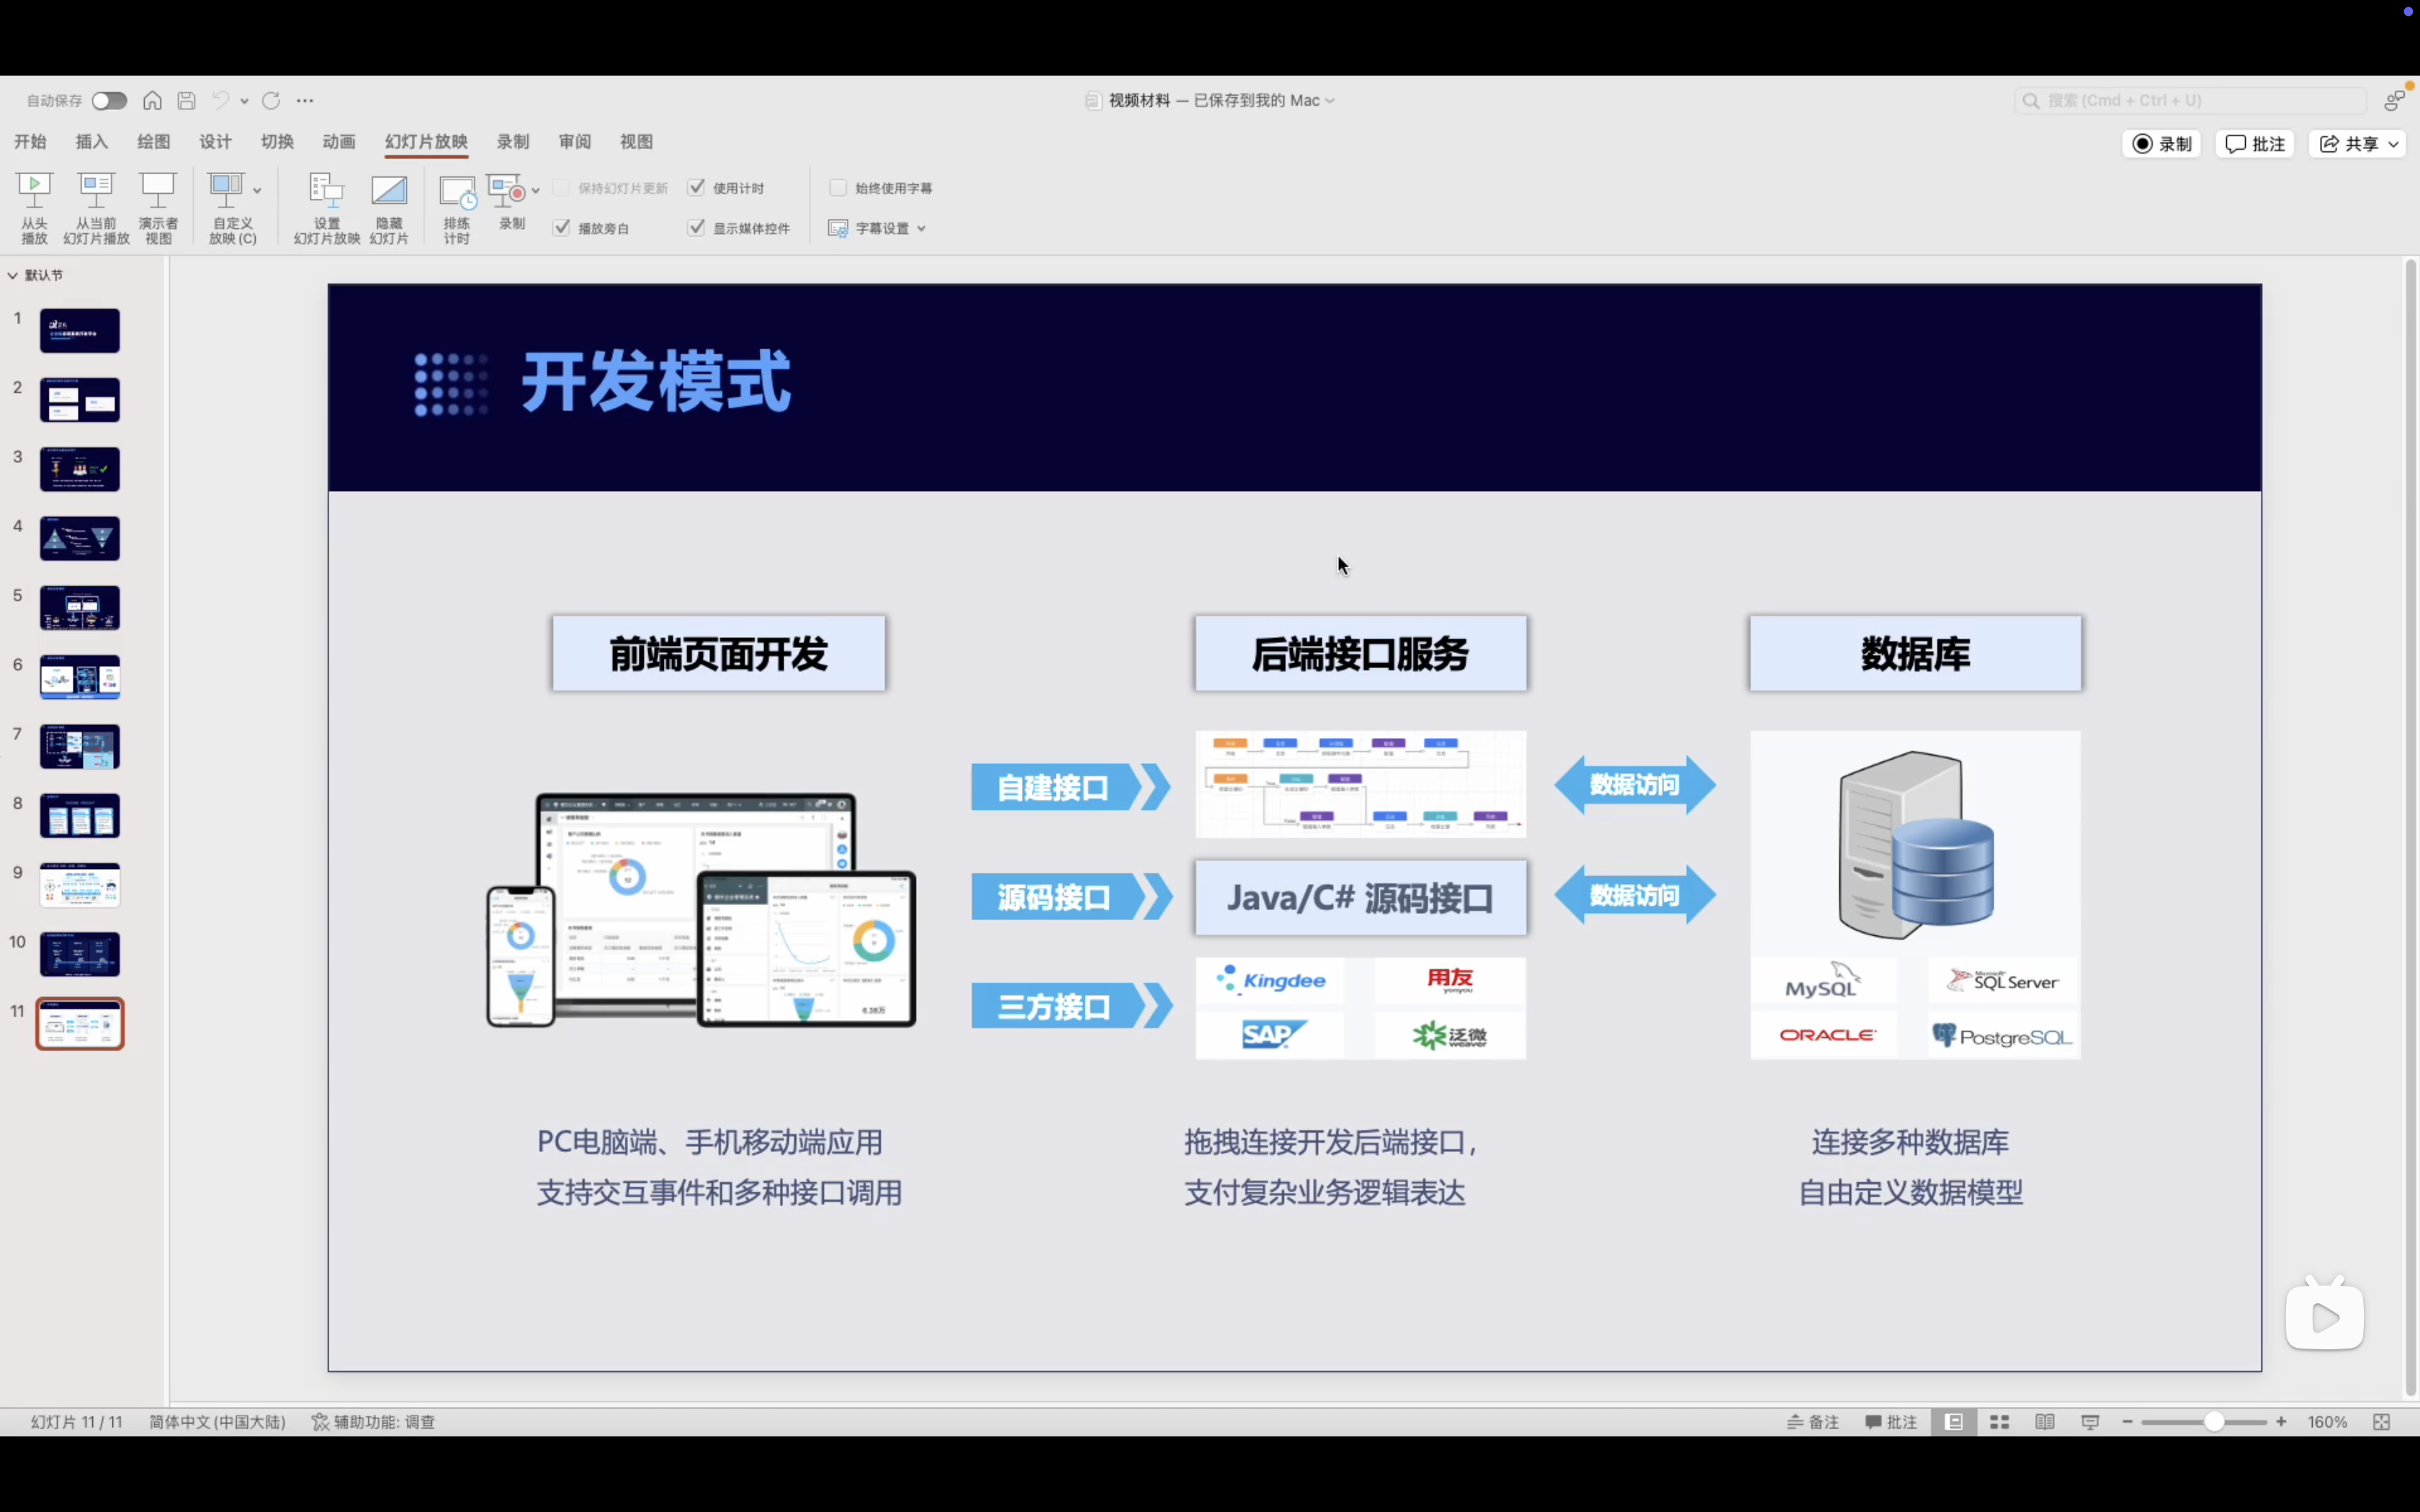The image size is (2420, 1512).
Task: Click zoom percentage 160%
Action: 2327,1422
